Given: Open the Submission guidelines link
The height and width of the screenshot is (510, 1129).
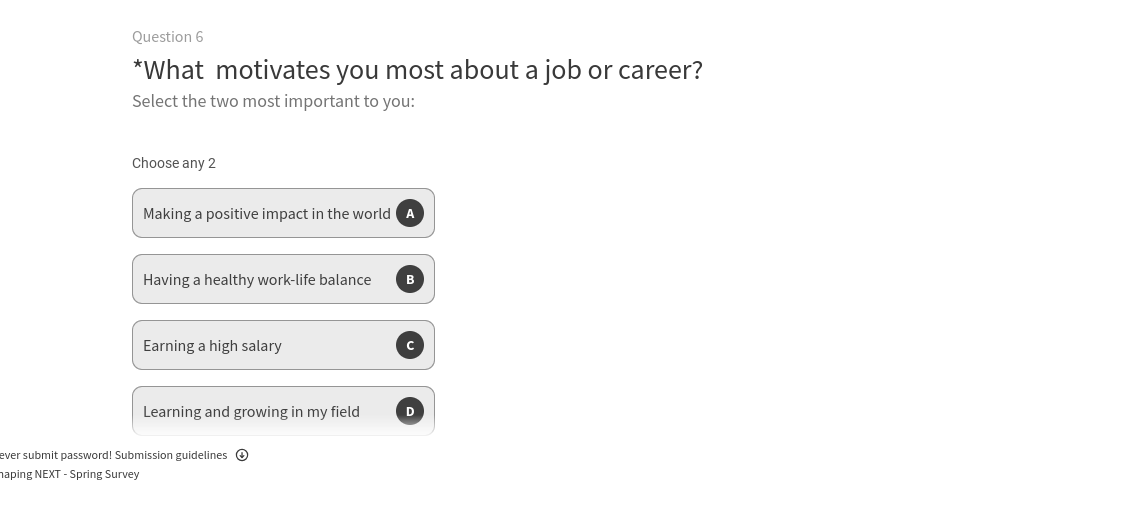Looking at the screenshot, I should (x=171, y=455).
